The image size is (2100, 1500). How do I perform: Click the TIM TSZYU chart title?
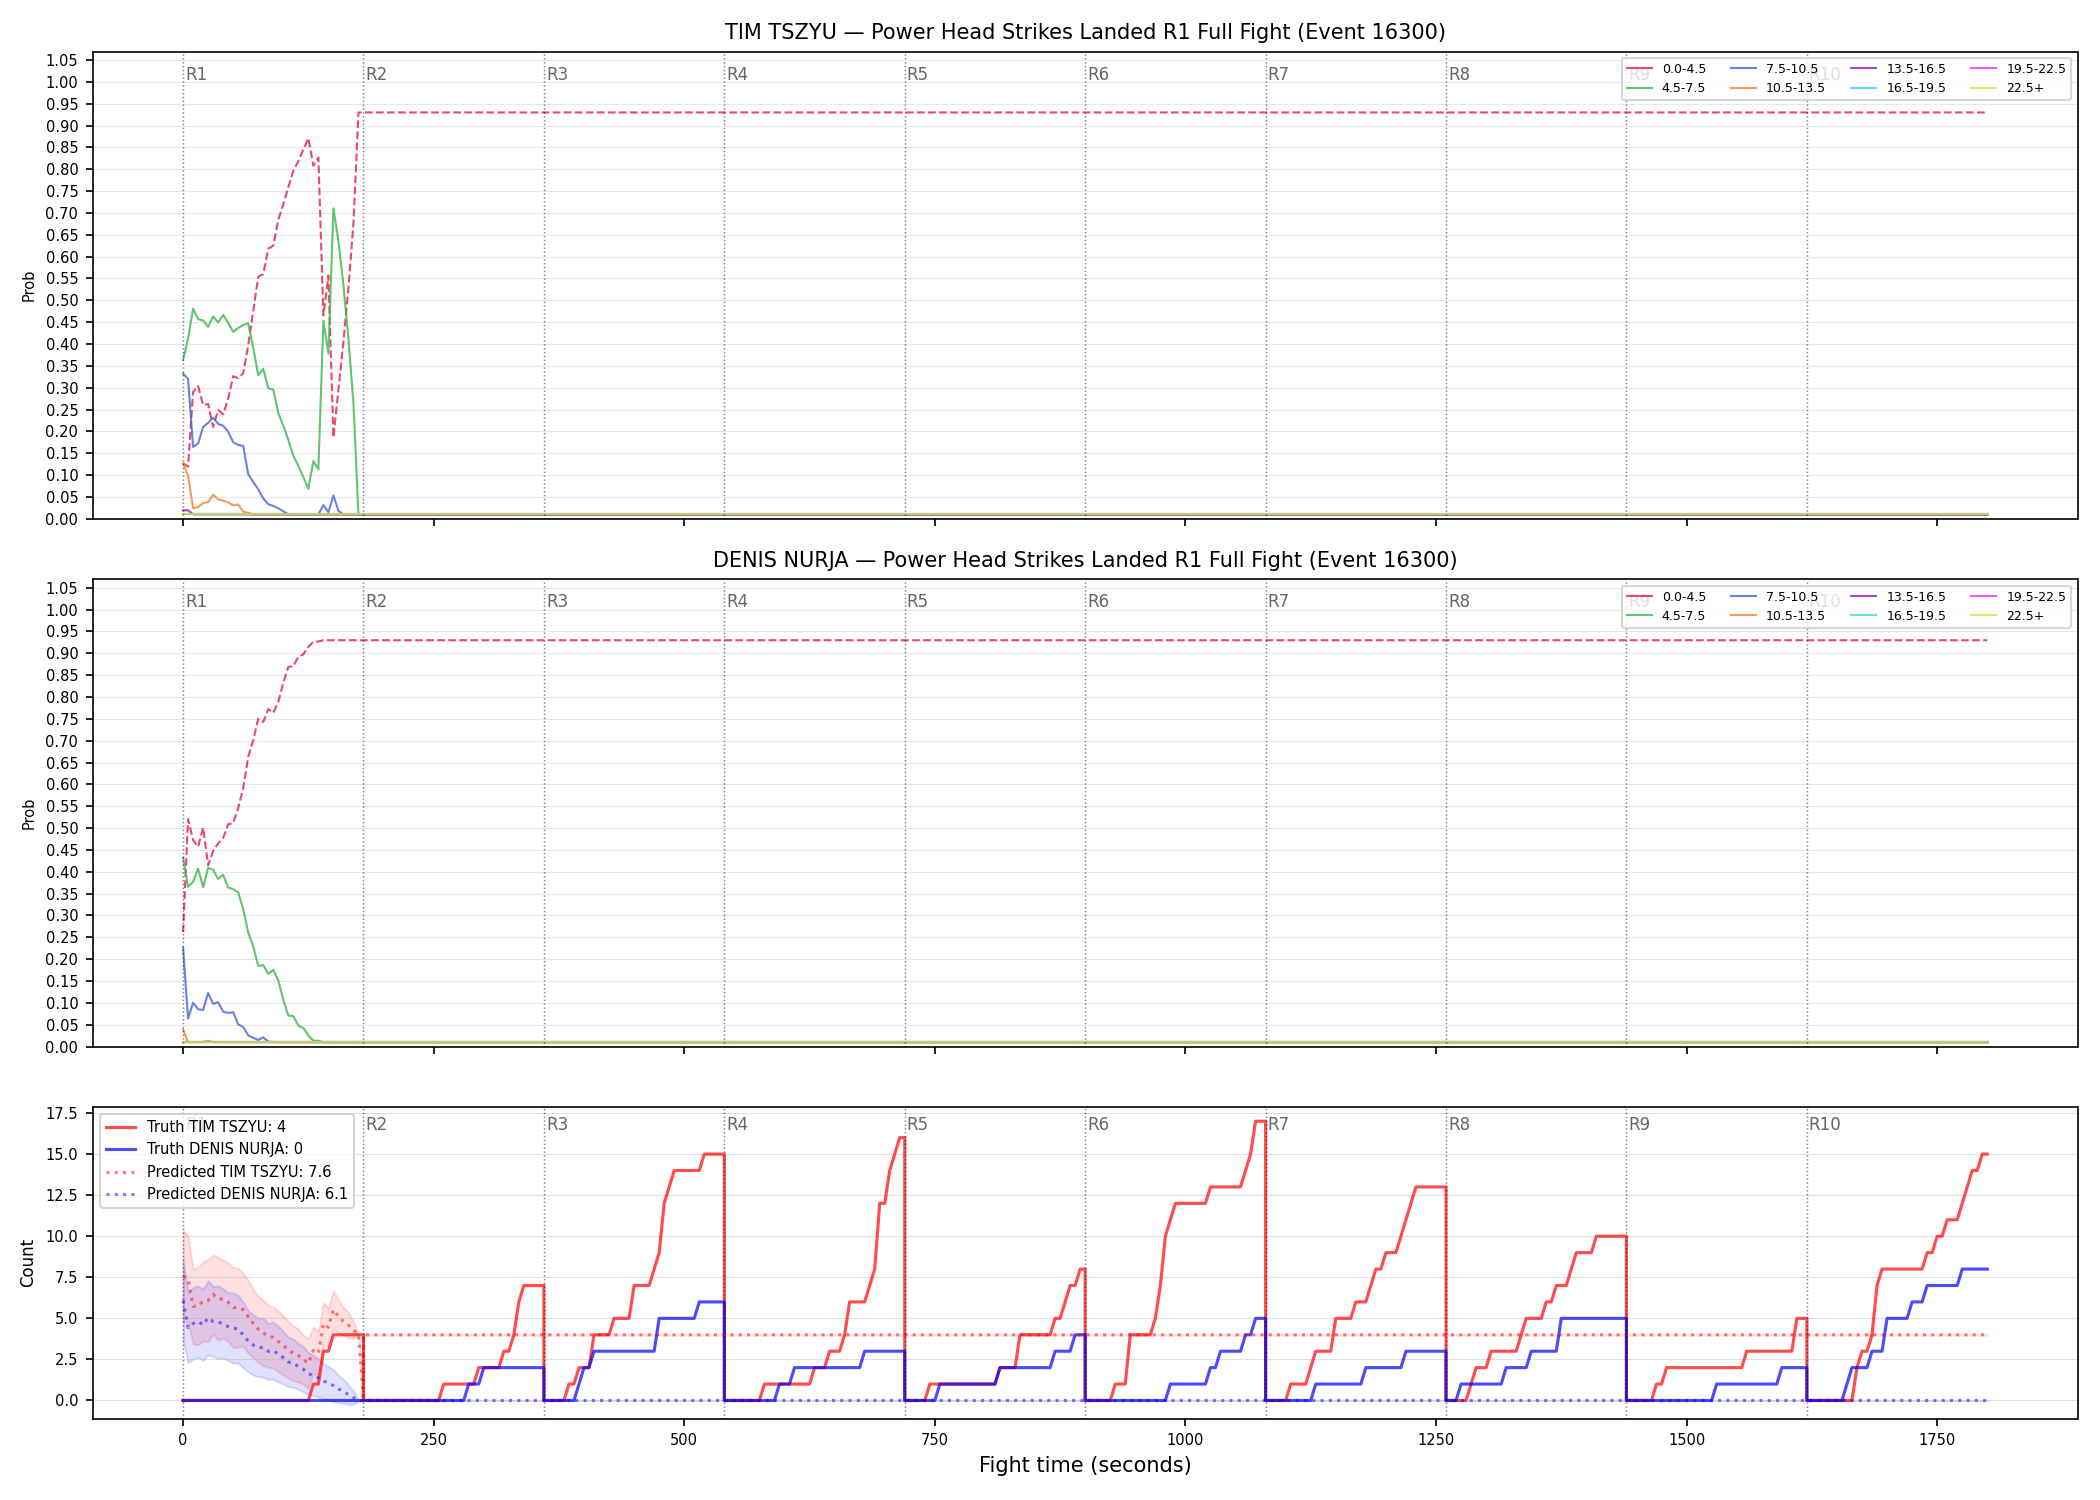1085,32
